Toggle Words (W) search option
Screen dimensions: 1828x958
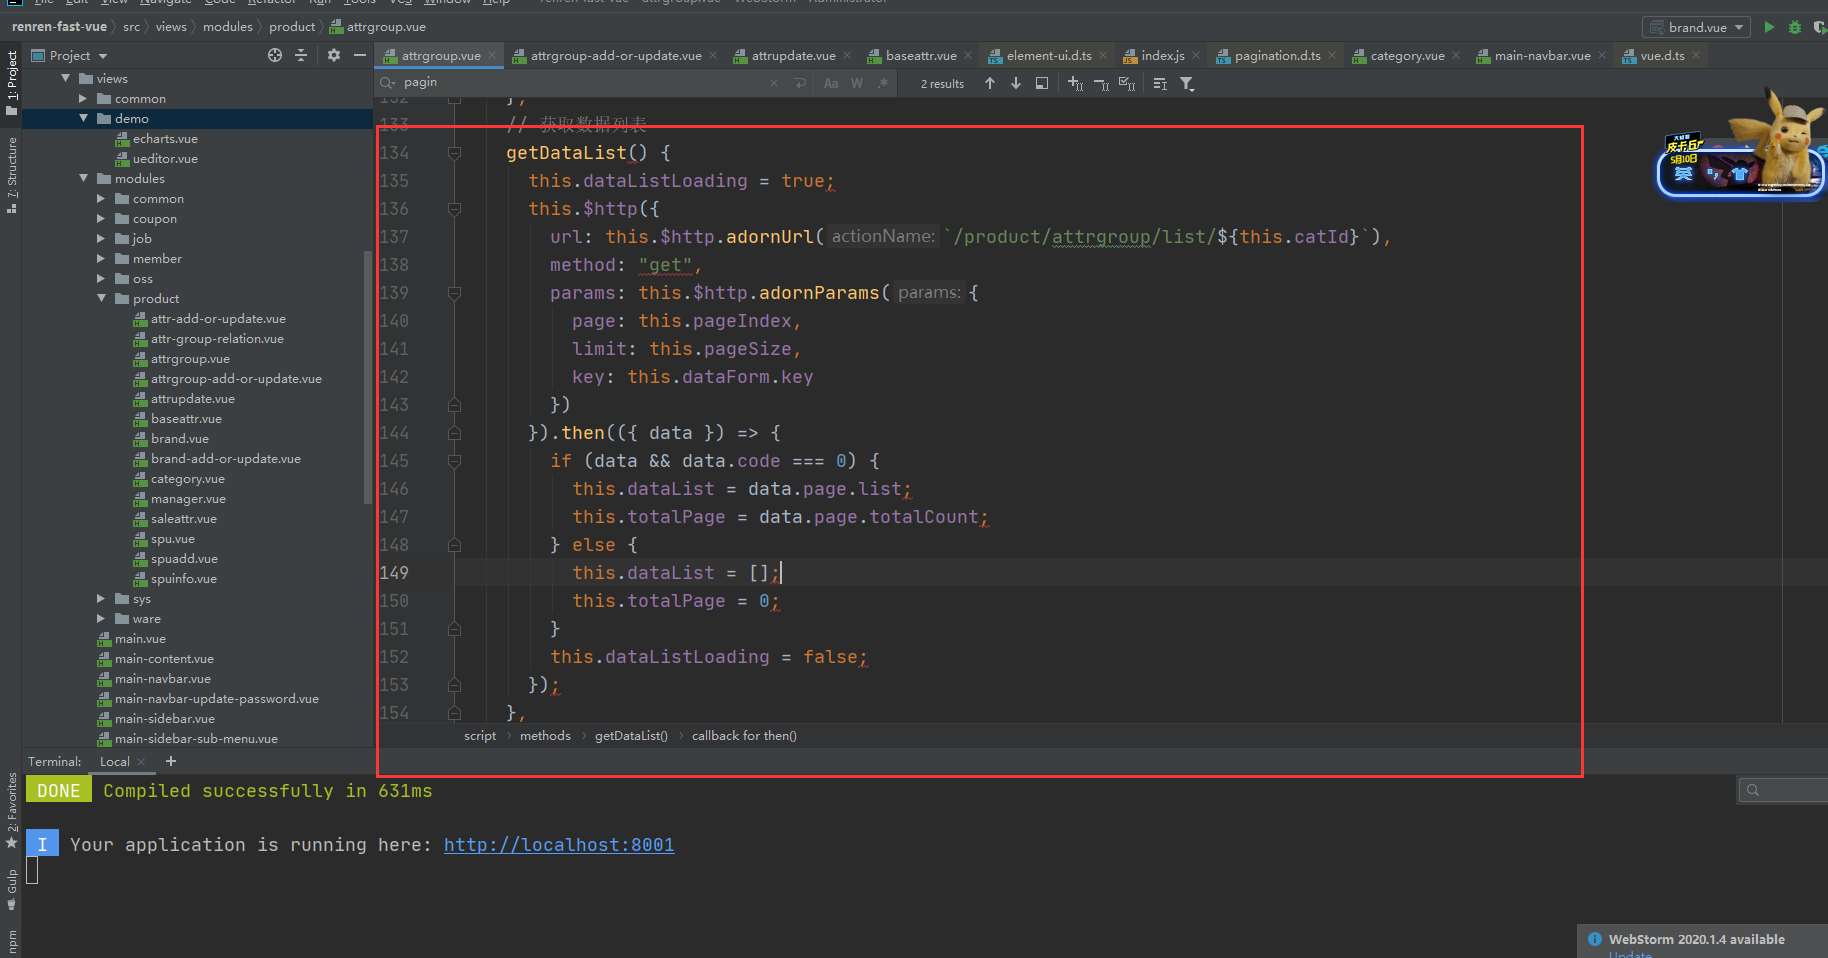pyautogui.click(x=857, y=83)
